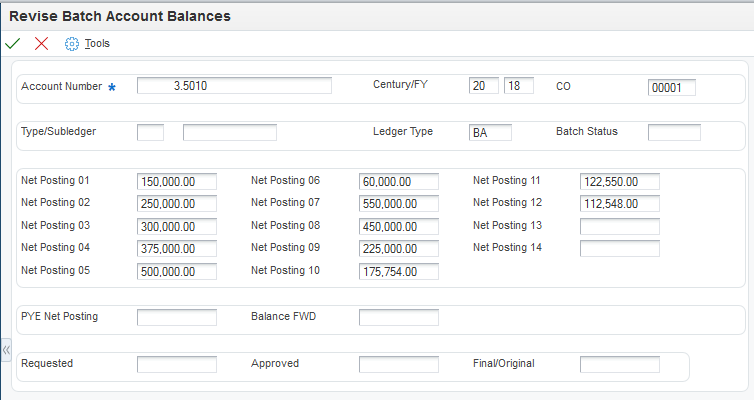Image resolution: width=754 pixels, height=400 pixels.
Task: Select the Net Posting 10 amount field
Action: pyautogui.click(x=399, y=271)
